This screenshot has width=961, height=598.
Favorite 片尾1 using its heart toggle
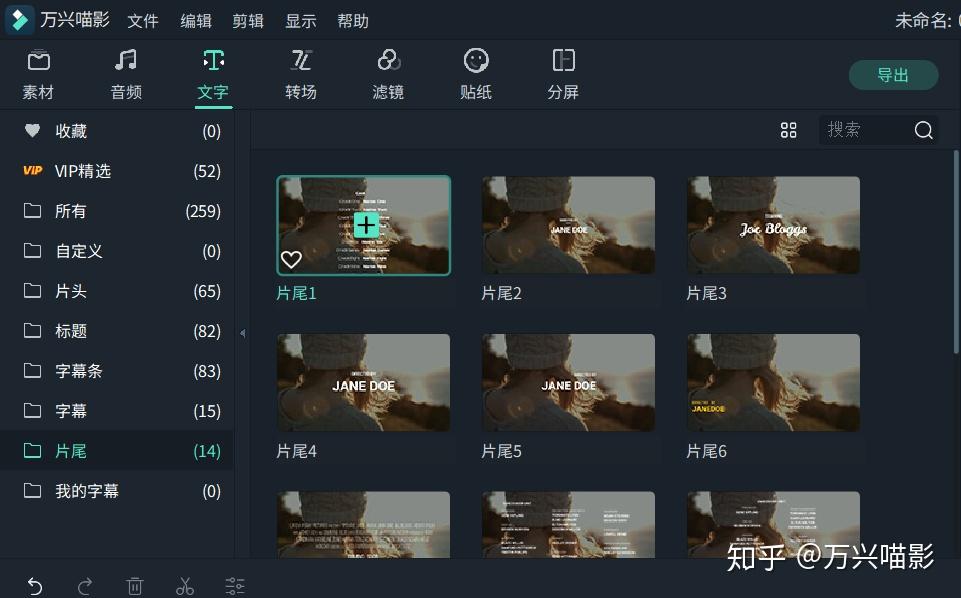tap(291, 259)
